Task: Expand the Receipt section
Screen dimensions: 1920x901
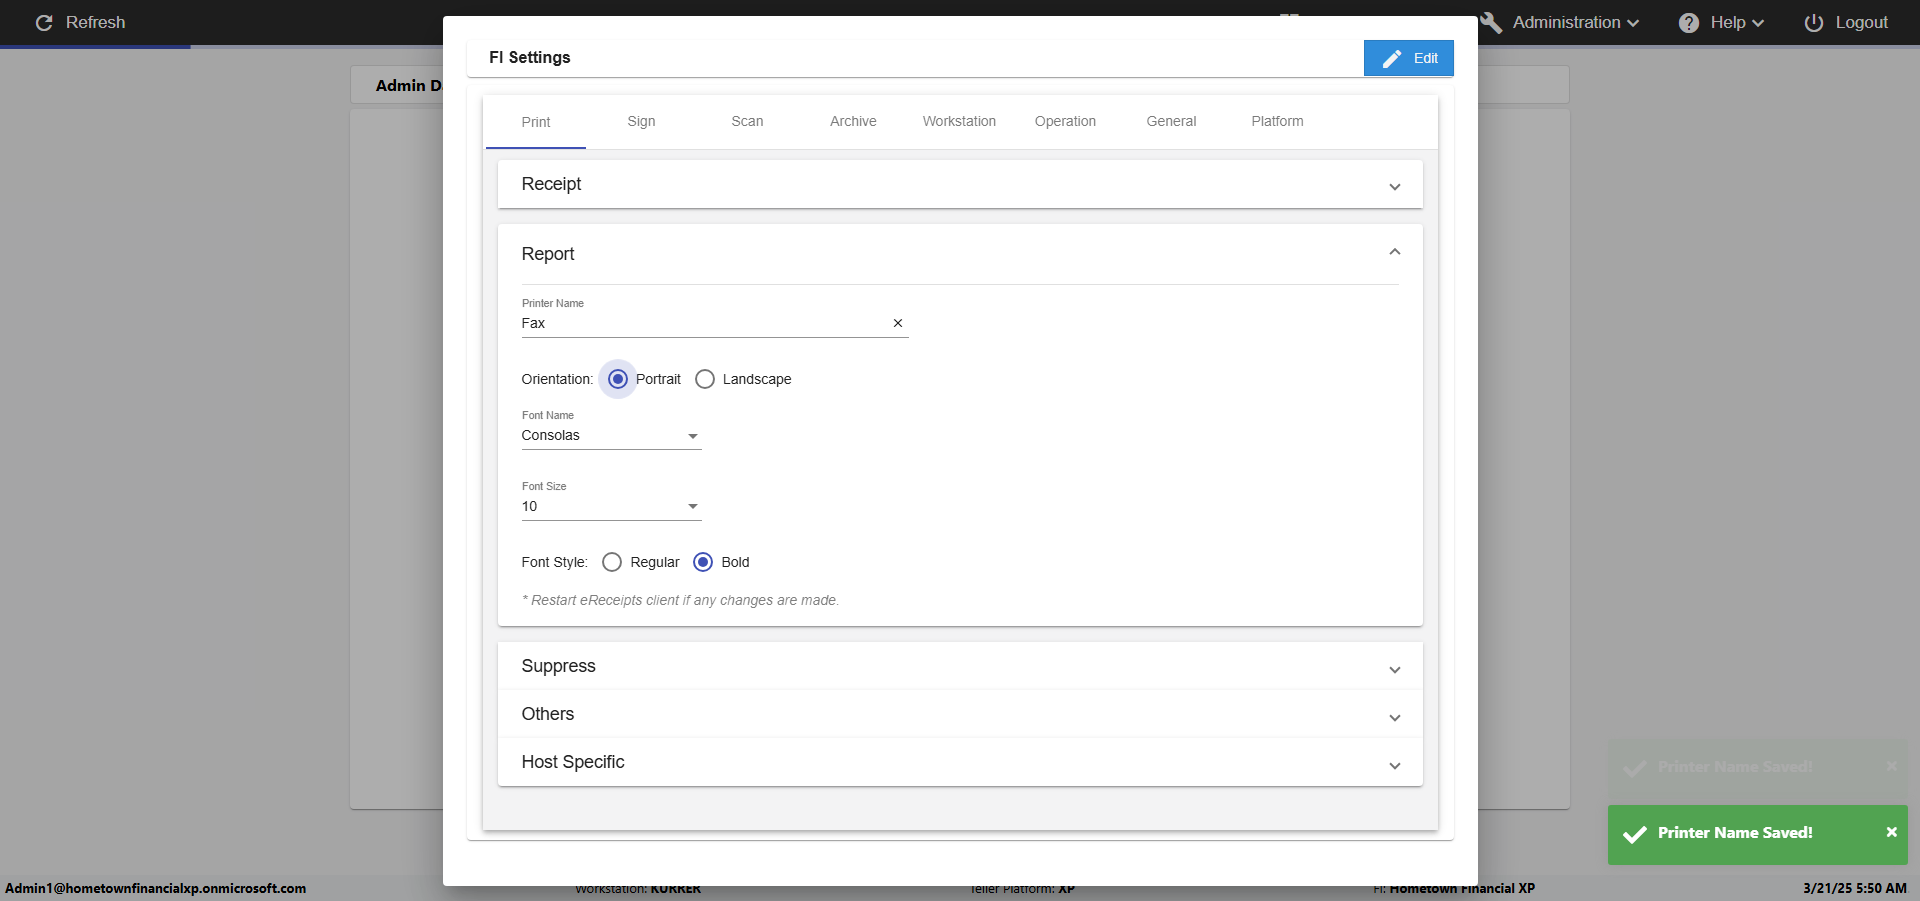Action: click(1394, 187)
